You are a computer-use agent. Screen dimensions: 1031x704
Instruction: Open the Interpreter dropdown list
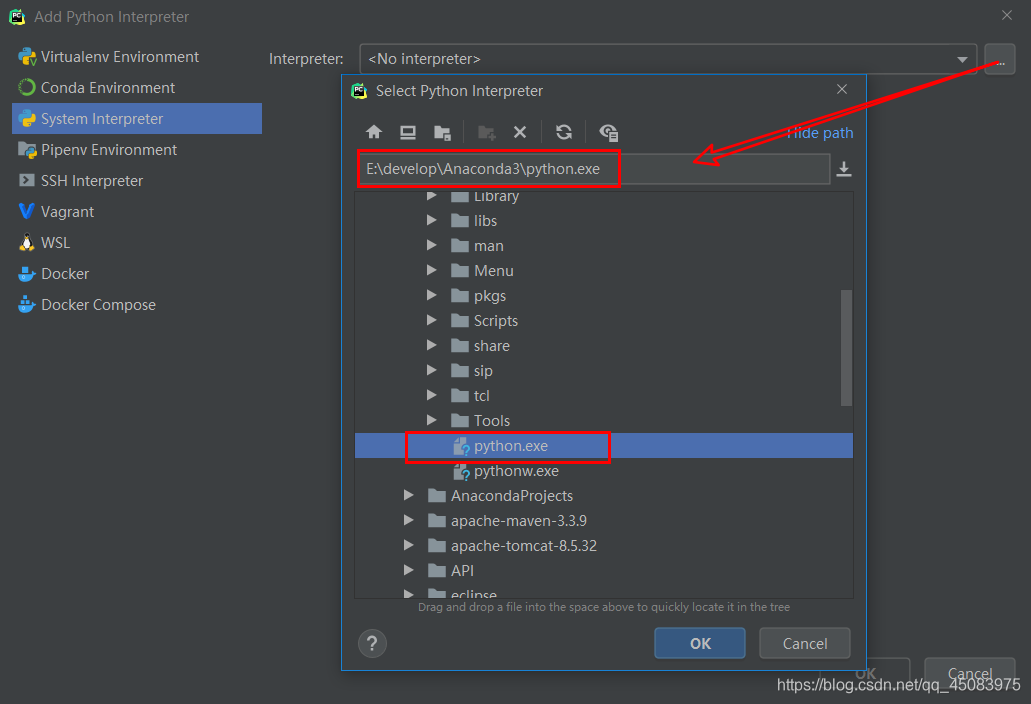[668, 59]
